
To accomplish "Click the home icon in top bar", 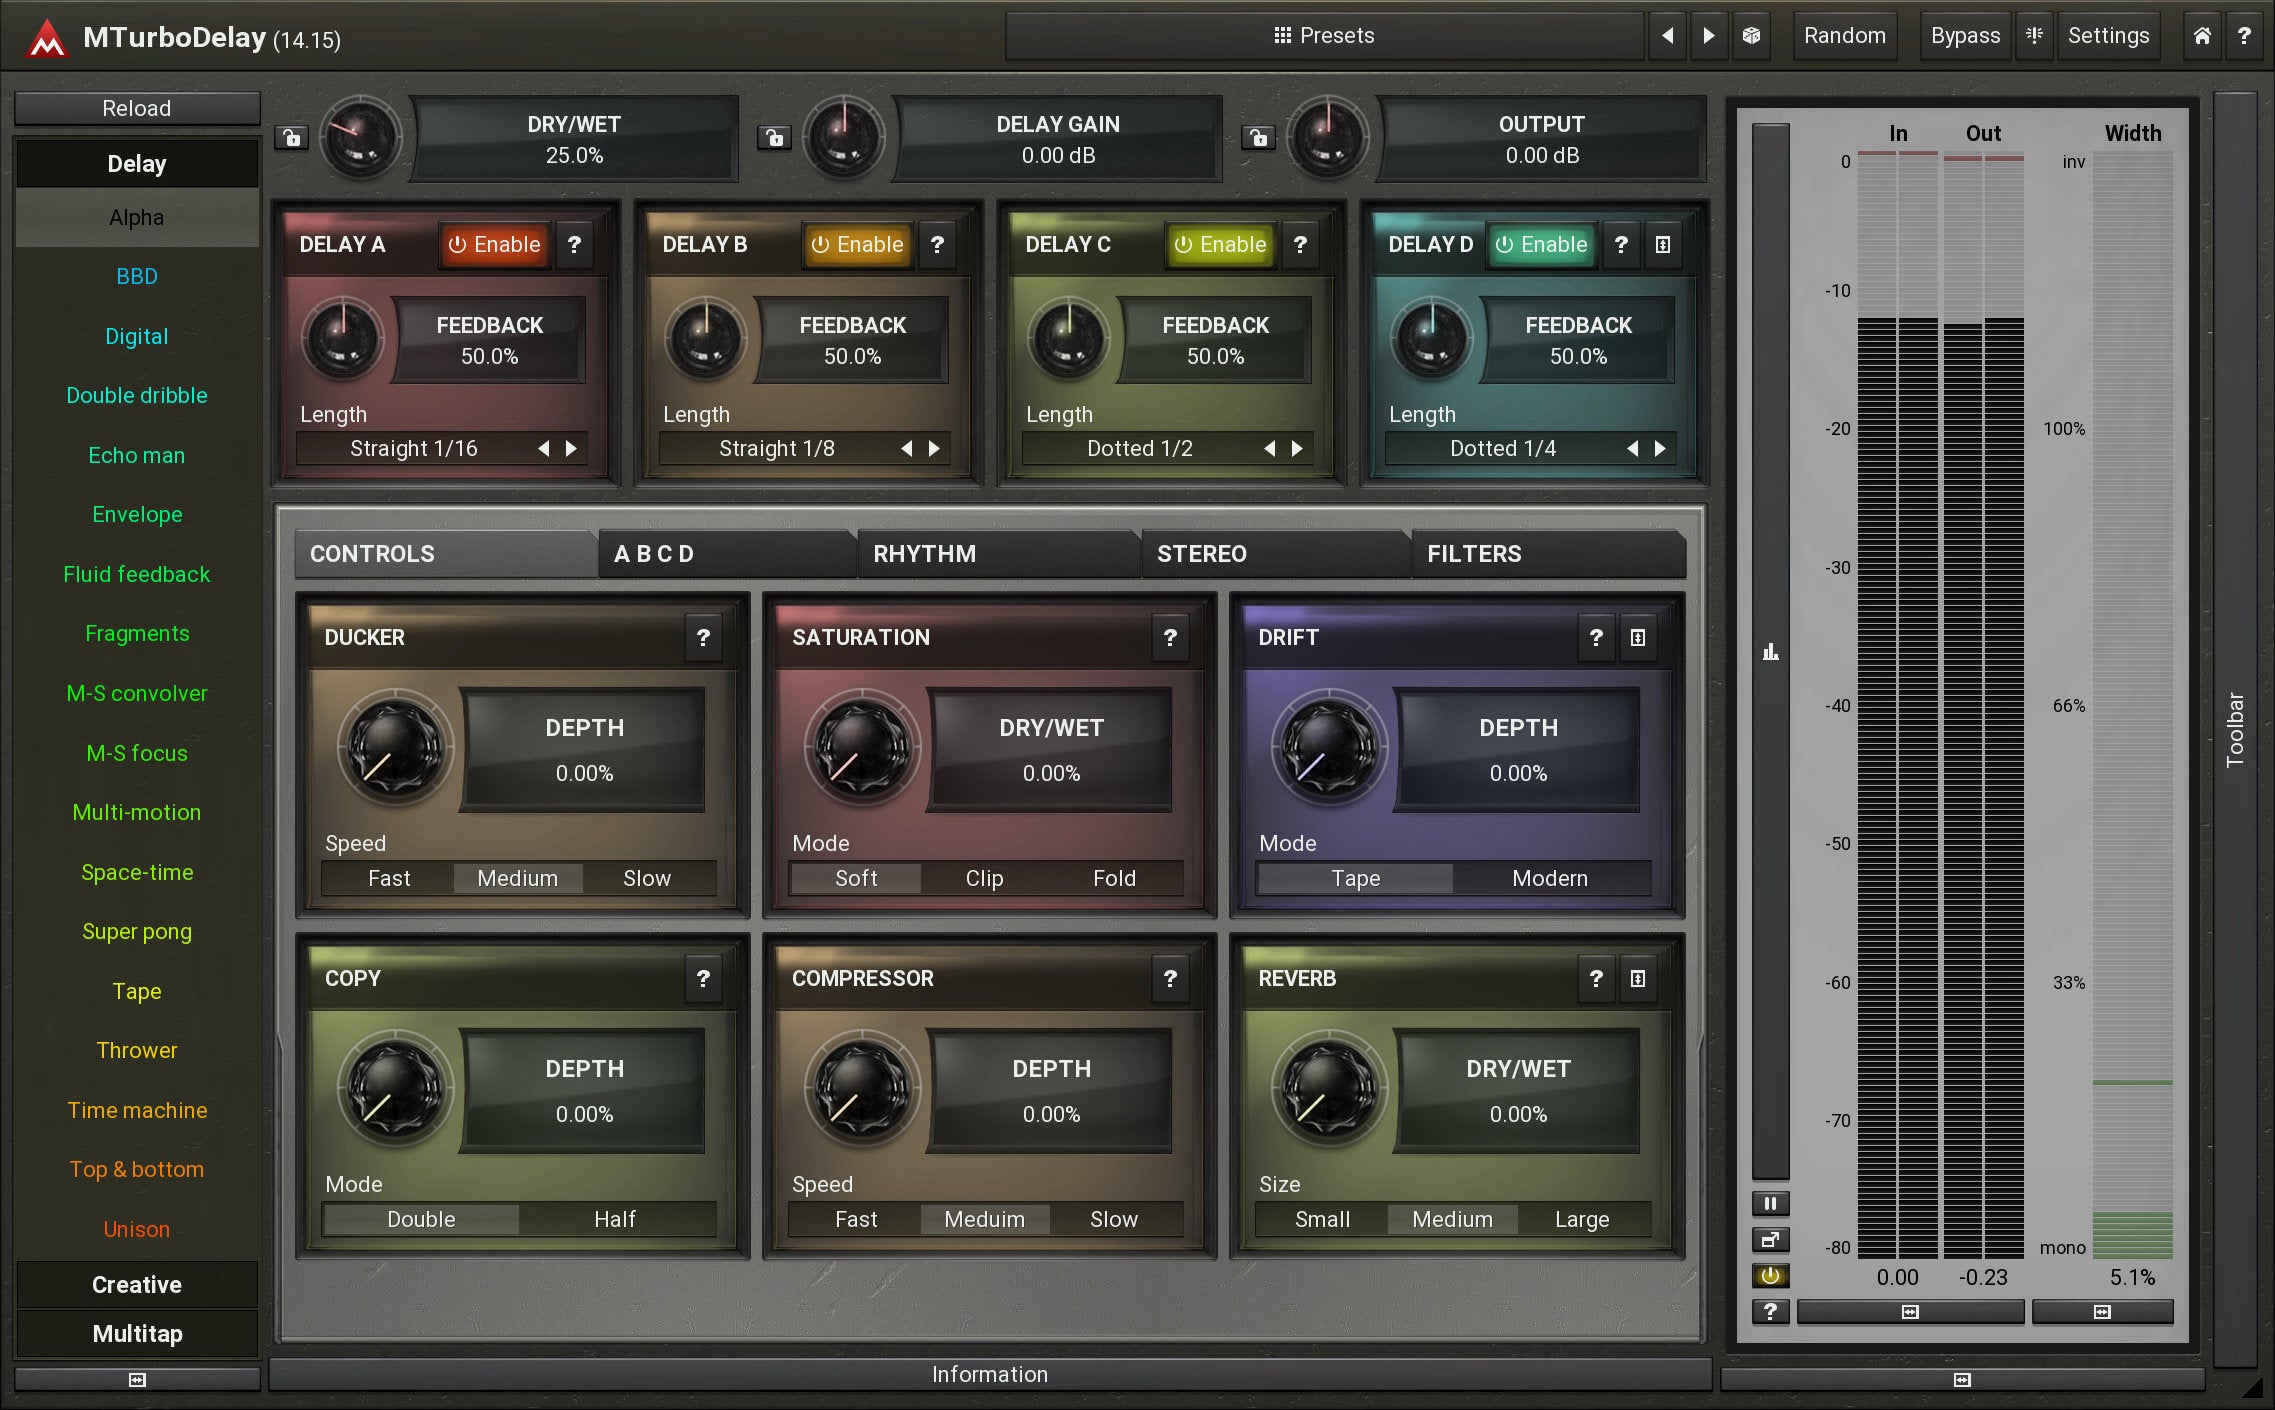I will click(2202, 36).
